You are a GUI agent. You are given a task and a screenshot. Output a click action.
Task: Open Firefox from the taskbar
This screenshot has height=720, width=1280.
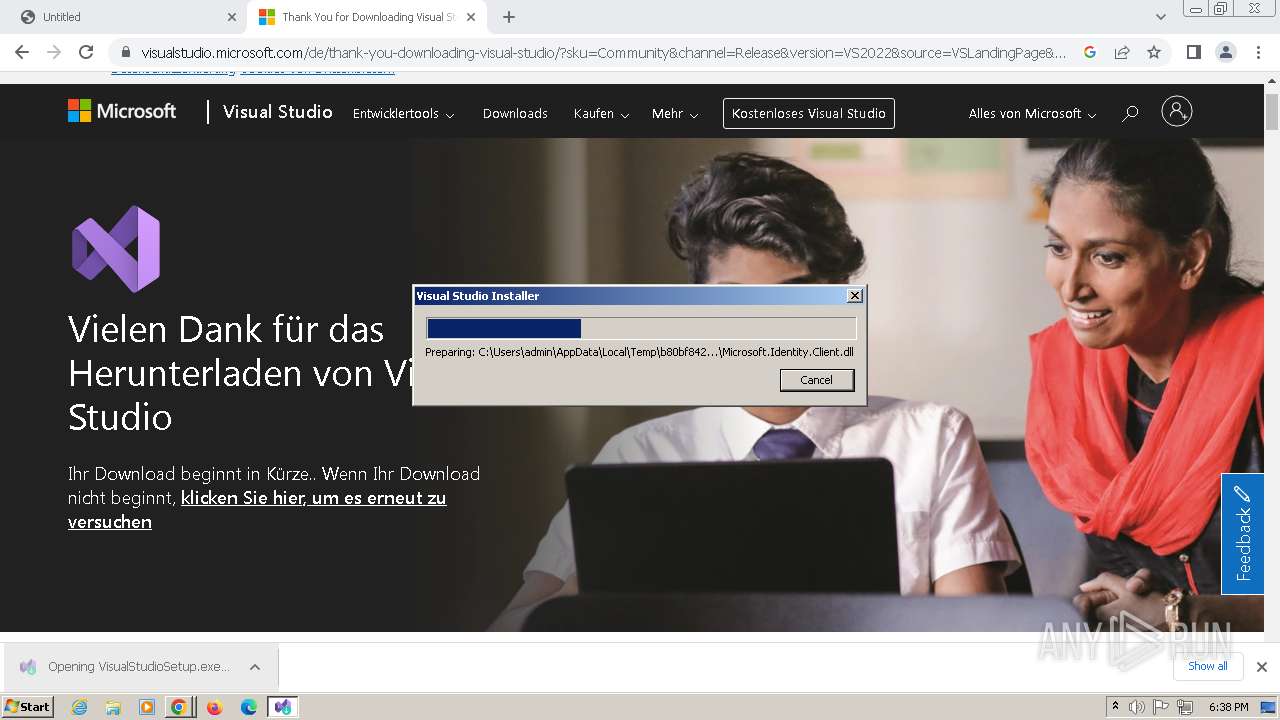coord(214,707)
